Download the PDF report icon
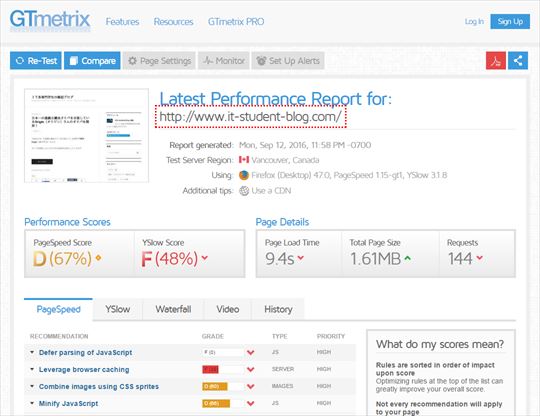The image size is (540, 416). coord(496,61)
